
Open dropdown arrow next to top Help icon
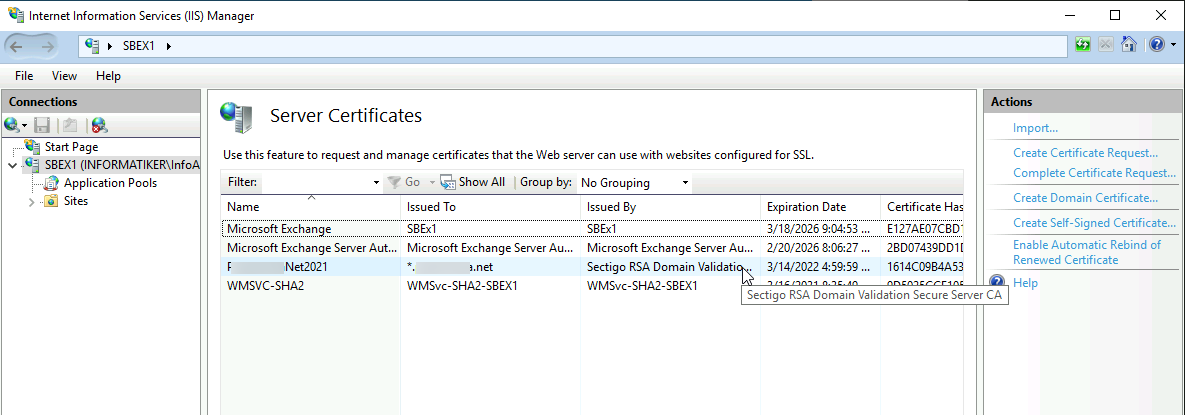pos(1174,45)
